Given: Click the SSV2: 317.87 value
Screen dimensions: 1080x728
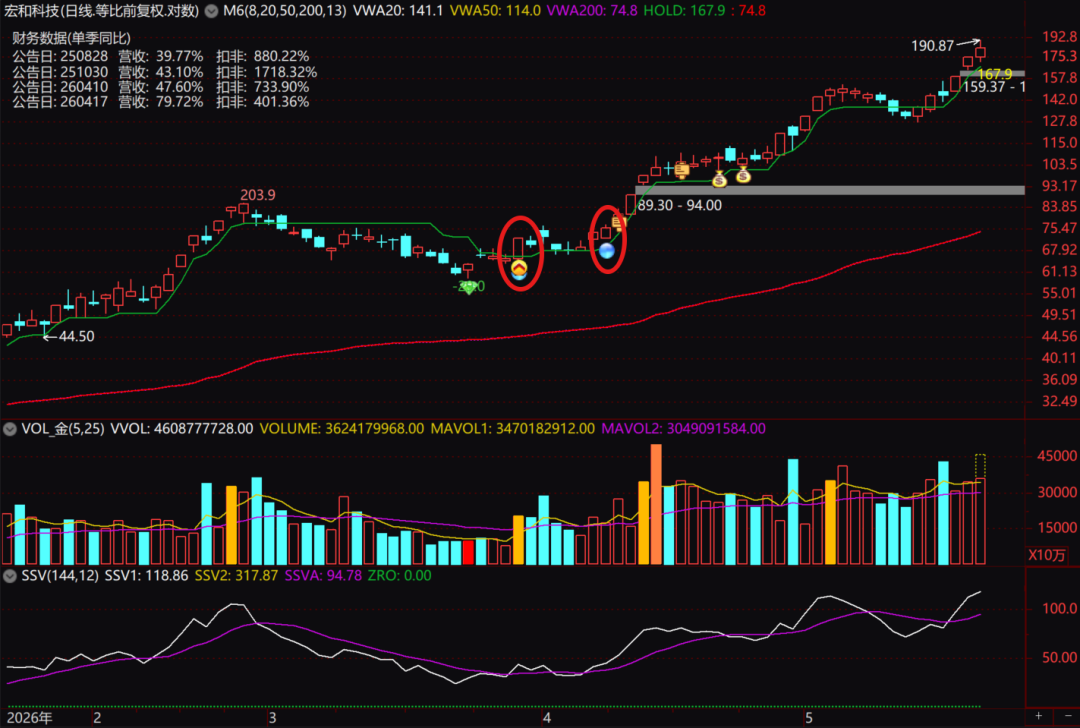Looking at the screenshot, I should 236,576.
